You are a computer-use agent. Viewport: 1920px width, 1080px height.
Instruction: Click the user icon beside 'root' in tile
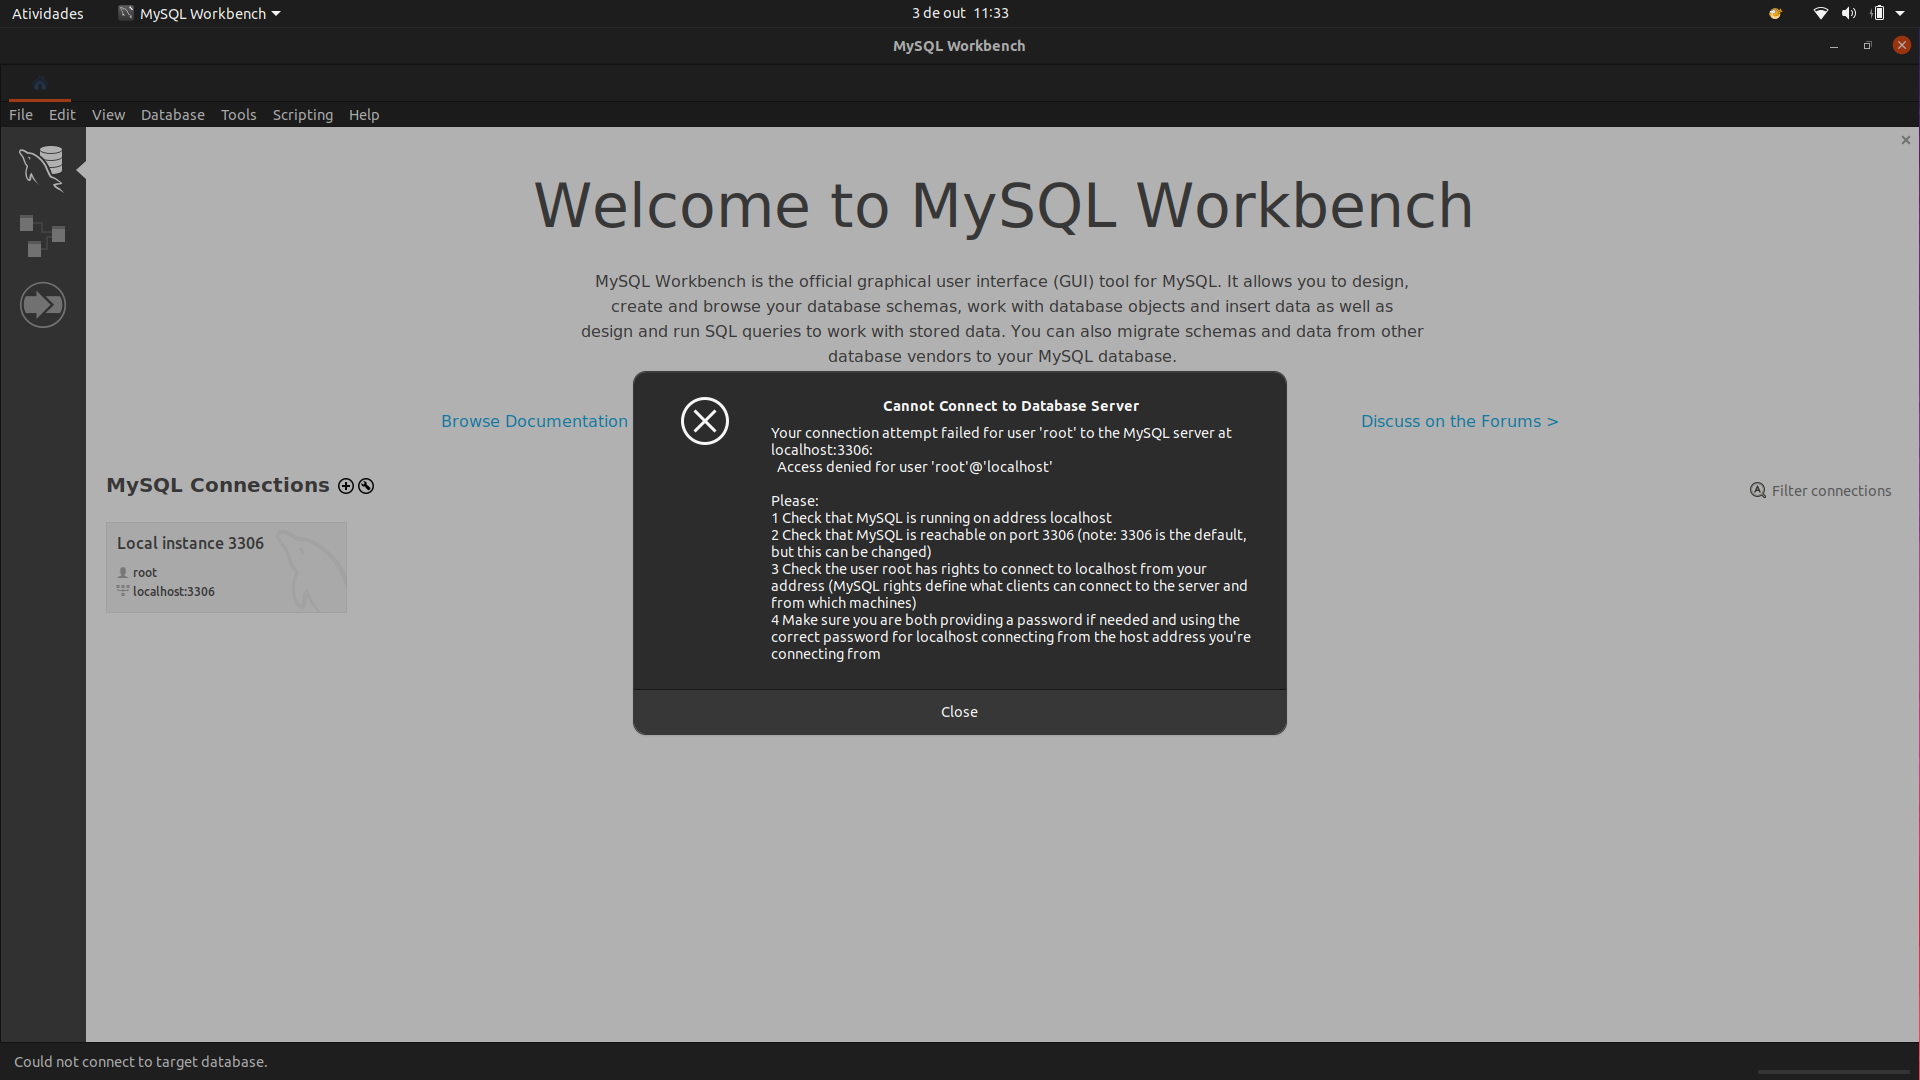(123, 573)
